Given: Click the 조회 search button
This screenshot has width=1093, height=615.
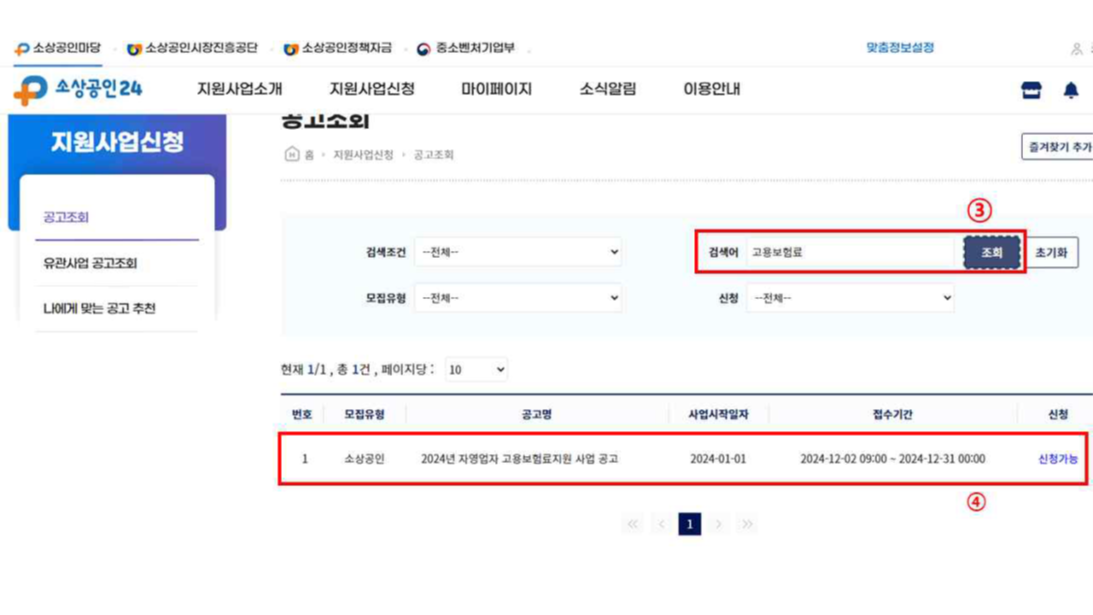Looking at the screenshot, I should point(995,253).
